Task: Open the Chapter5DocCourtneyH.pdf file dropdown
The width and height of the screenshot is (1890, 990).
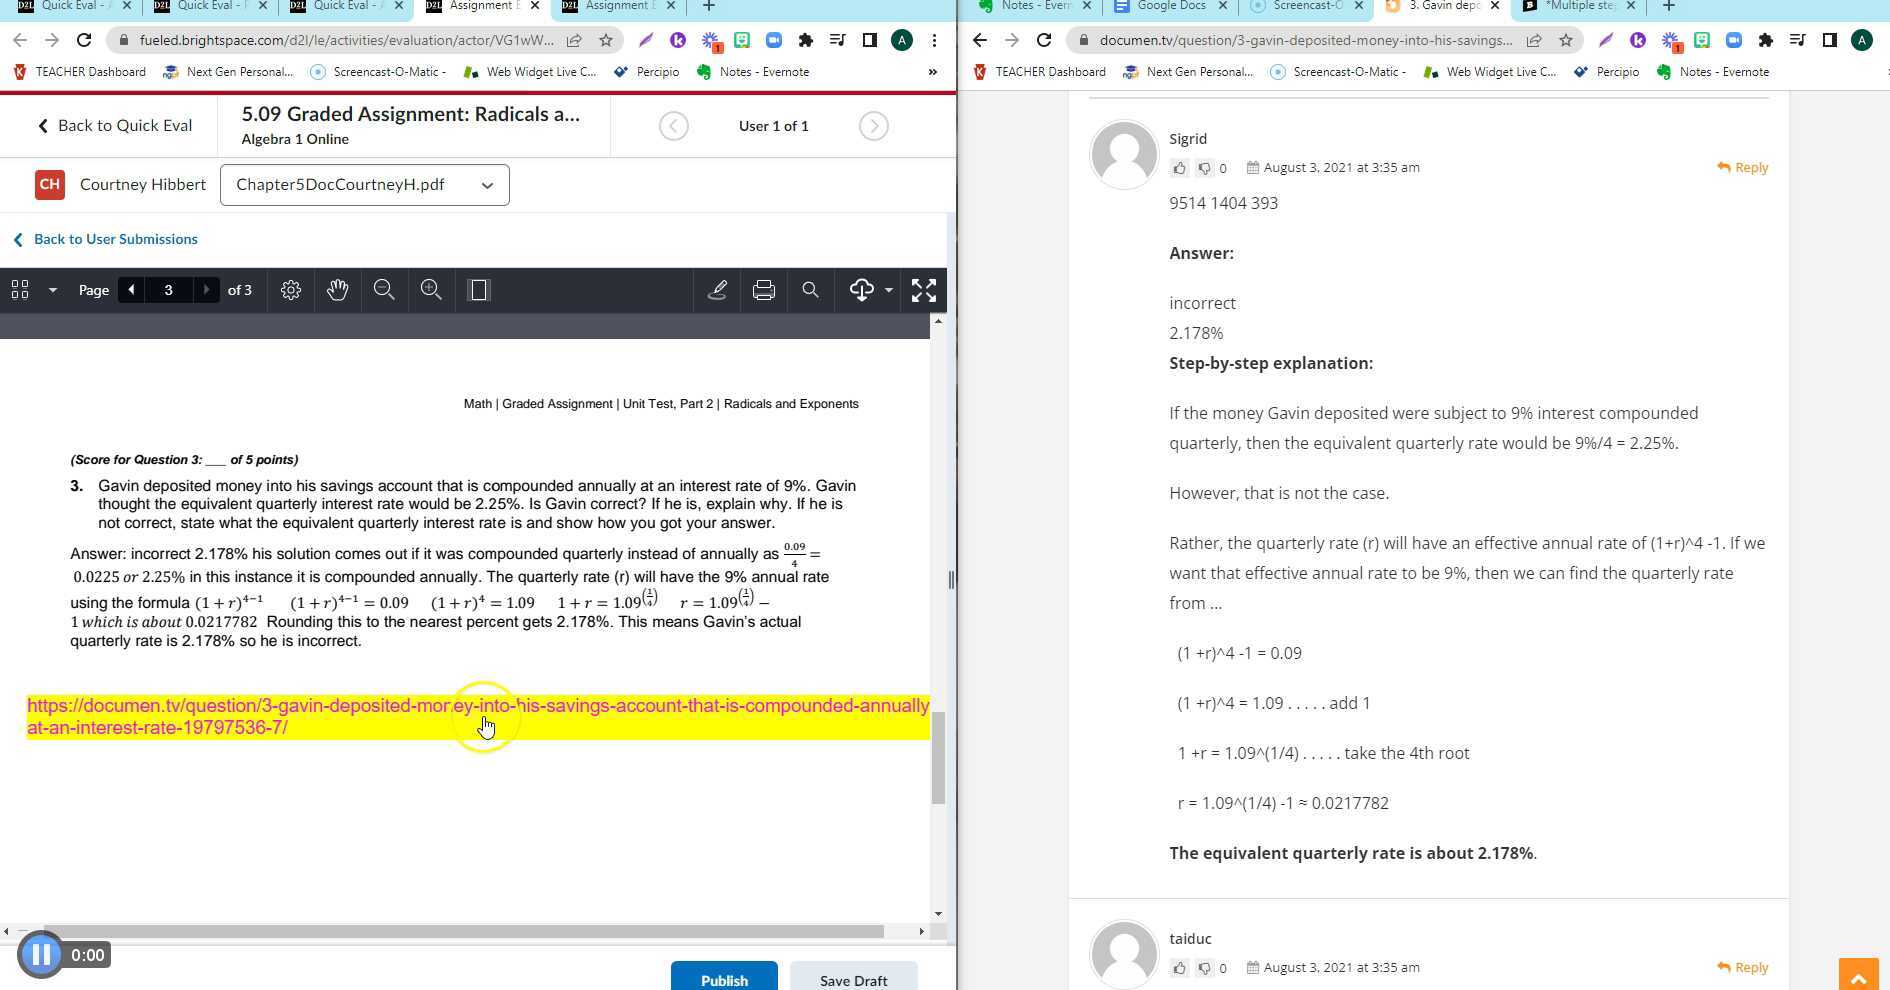Action: point(487,185)
